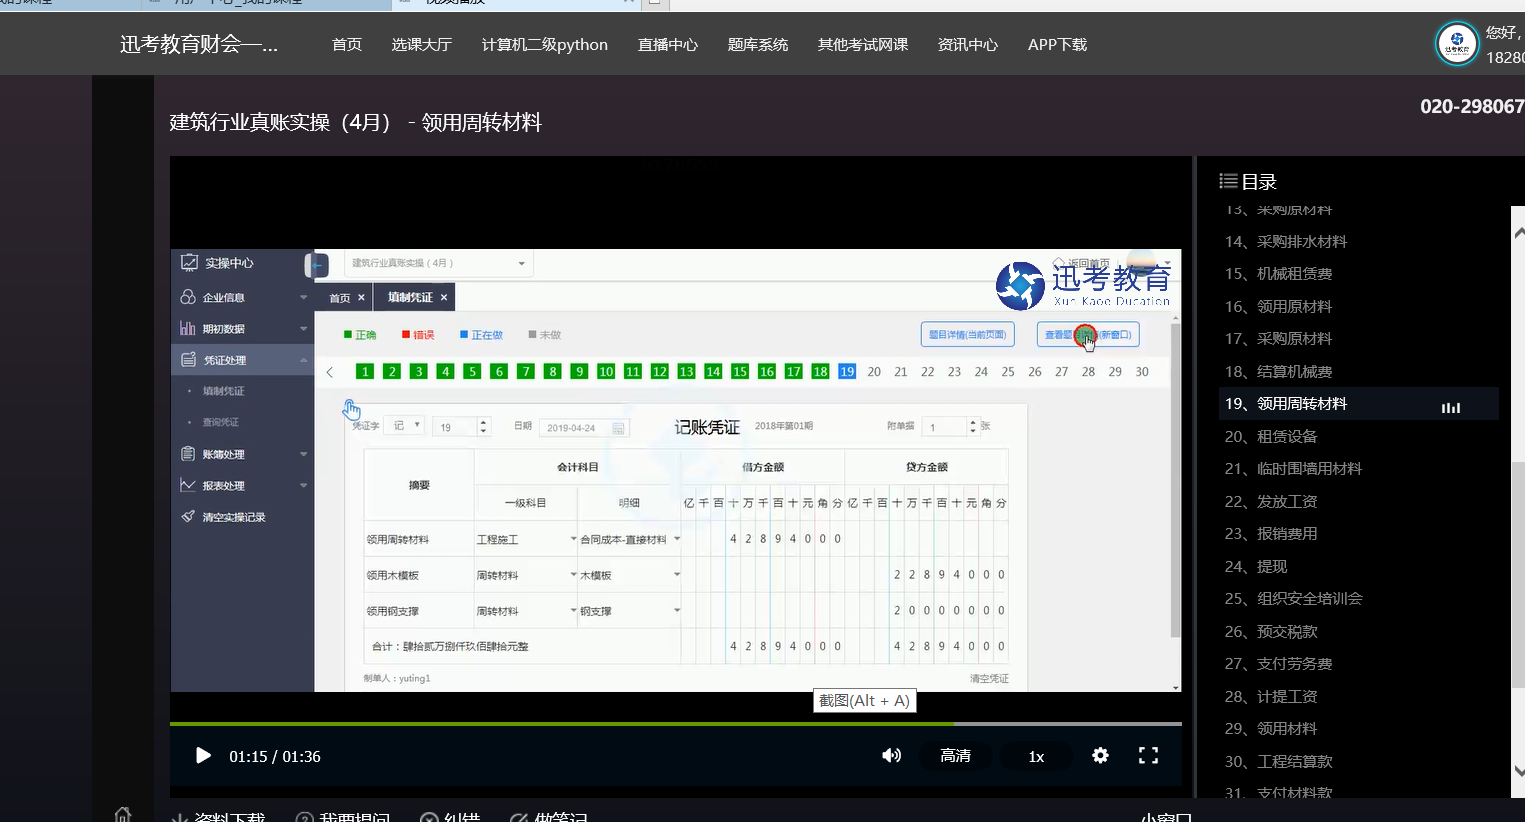1525x822 pixels.
Task: Mute the video using the speaker icon
Action: 891,756
